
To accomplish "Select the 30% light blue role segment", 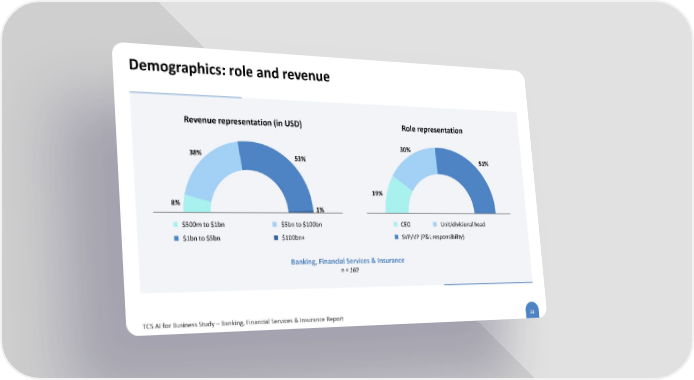I will click(x=414, y=166).
